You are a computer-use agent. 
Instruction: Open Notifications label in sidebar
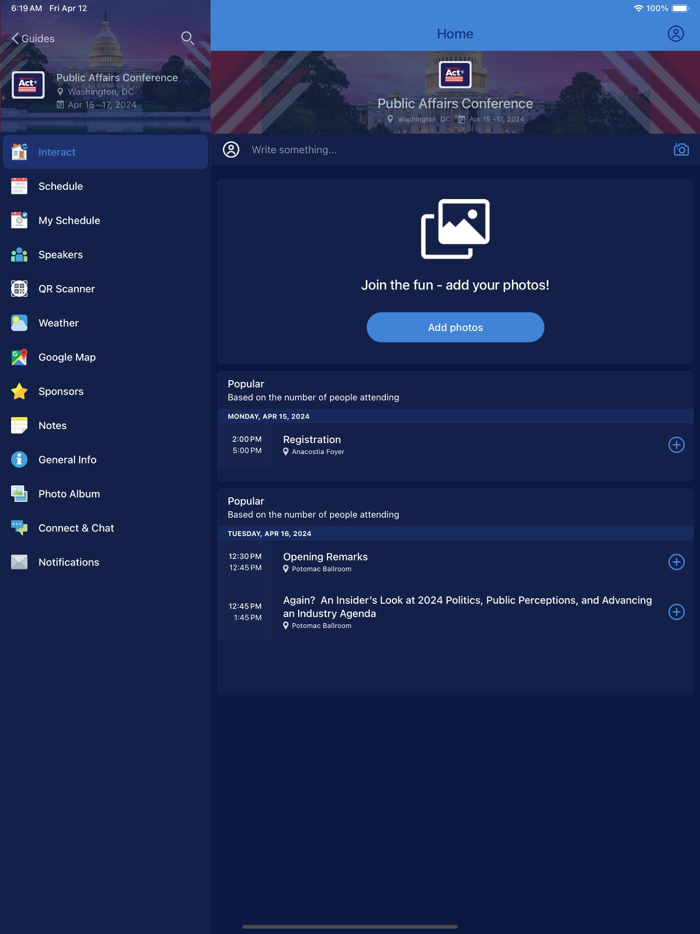pos(69,562)
